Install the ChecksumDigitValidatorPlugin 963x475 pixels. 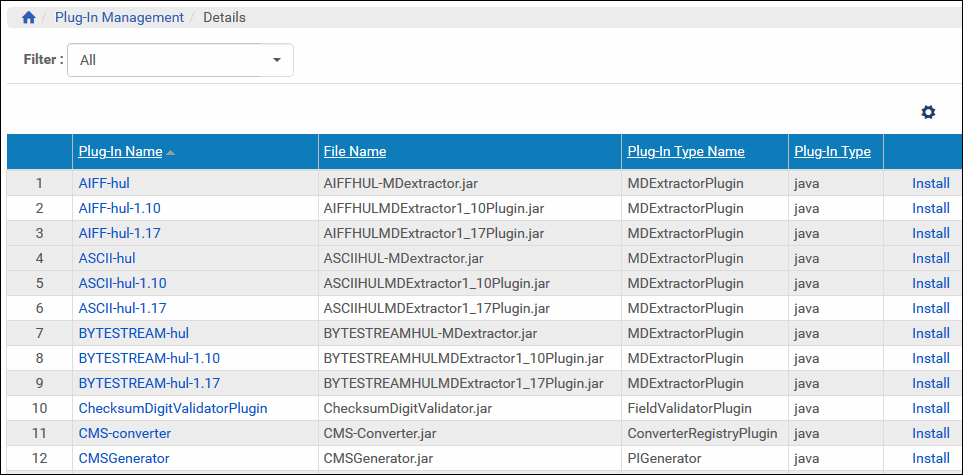pos(930,408)
